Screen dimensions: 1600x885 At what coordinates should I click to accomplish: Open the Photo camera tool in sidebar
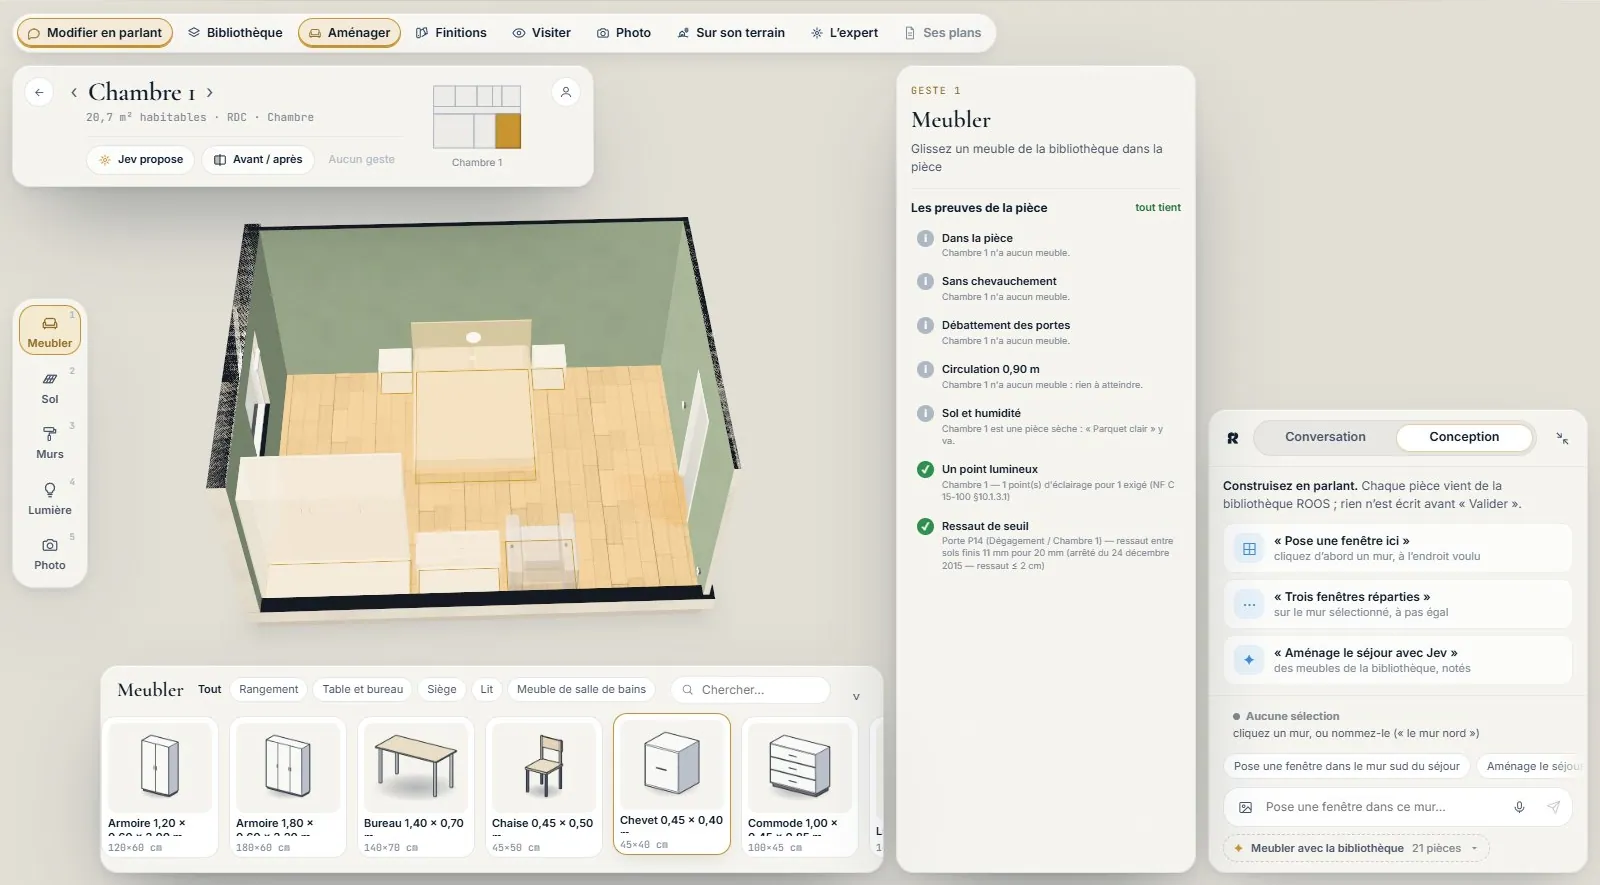pos(50,553)
